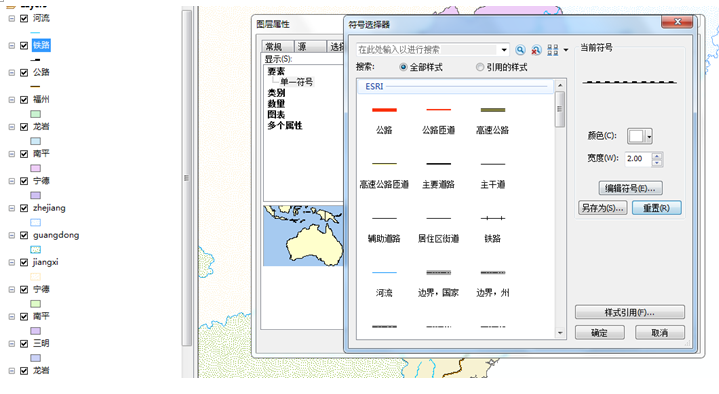
Task: Decrease width using the spinner down arrow
Action: tap(657, 162)
